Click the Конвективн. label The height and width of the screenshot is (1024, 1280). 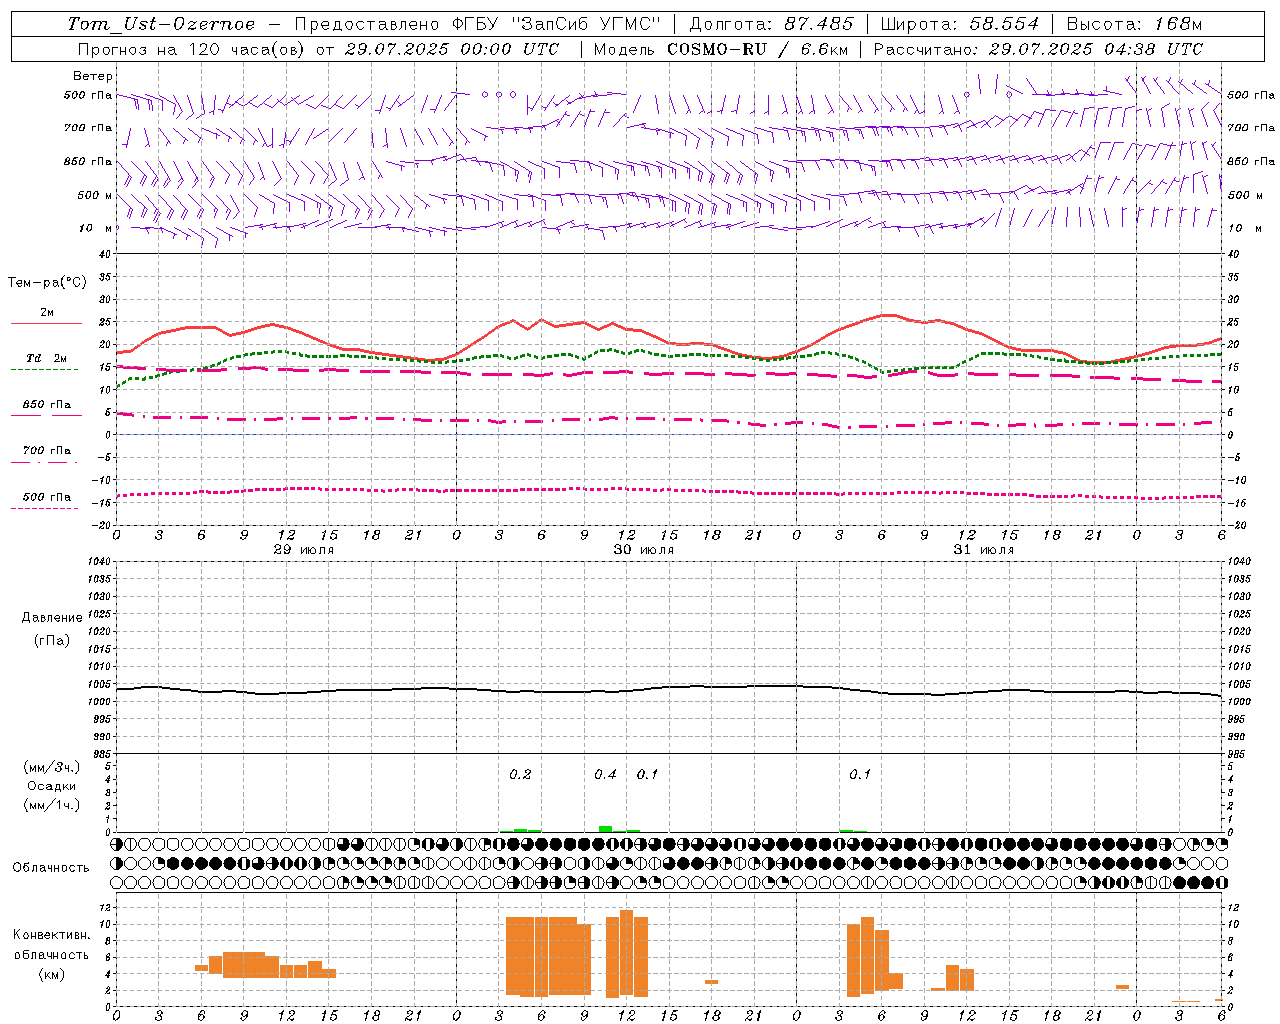(52, 935)
